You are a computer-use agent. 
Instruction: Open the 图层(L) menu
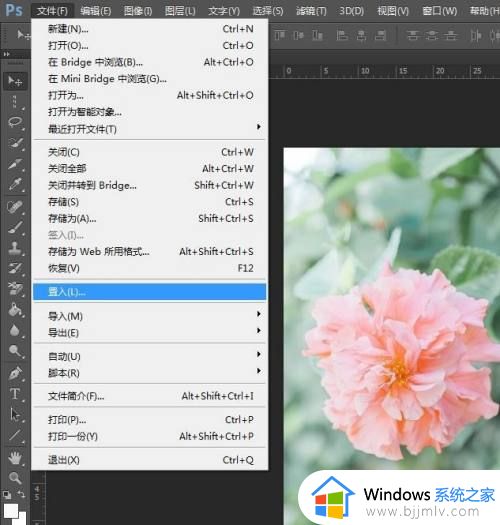[180, 11]
